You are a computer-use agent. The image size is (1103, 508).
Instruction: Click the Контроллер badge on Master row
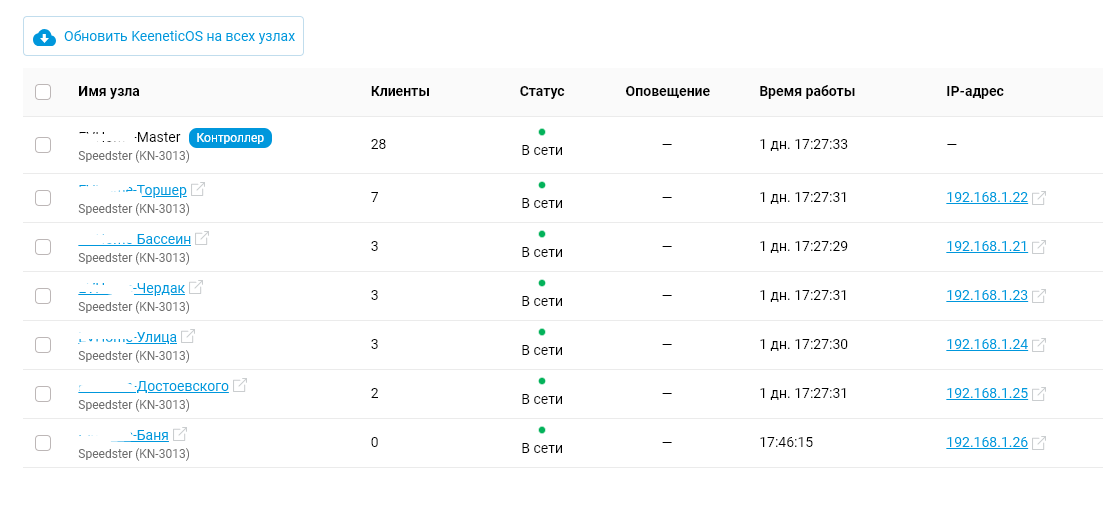230,138
